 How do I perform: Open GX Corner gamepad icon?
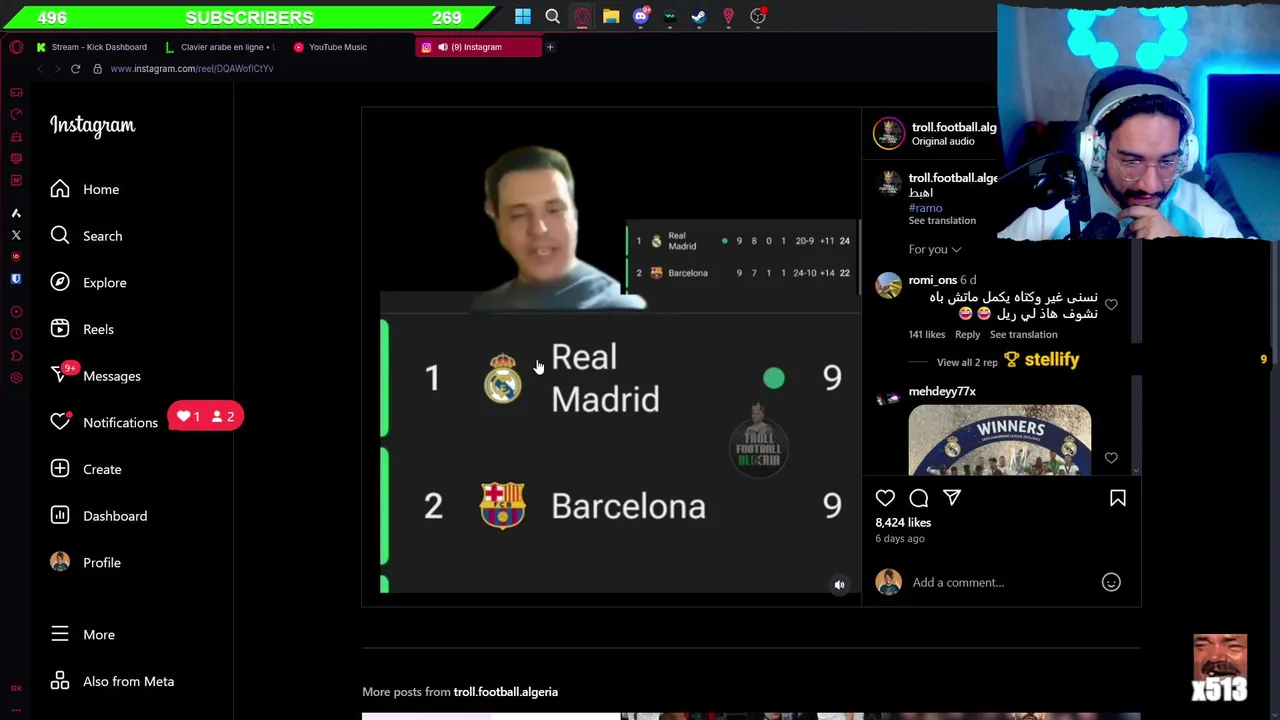point(16,92)
